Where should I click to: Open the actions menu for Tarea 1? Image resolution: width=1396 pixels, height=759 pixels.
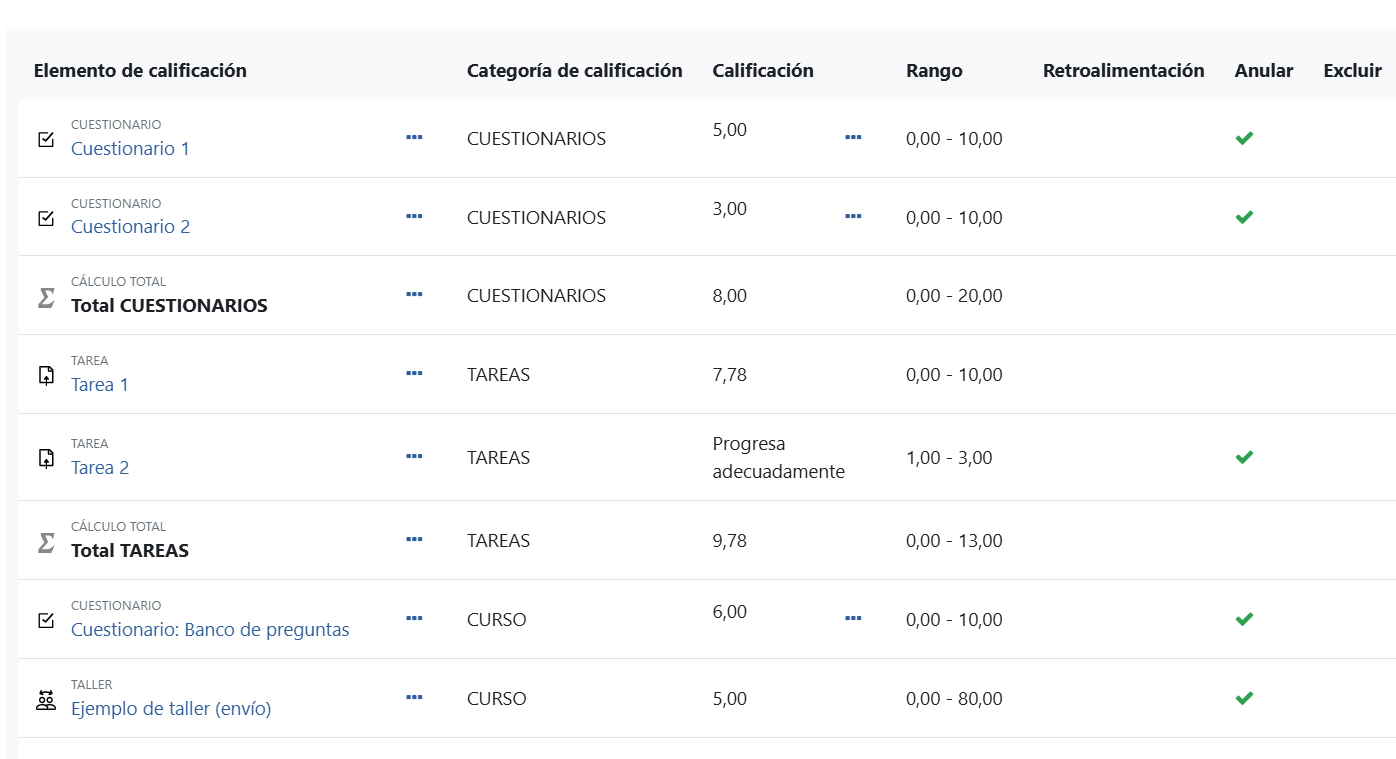pyautogui.click(x=414, y=373)
